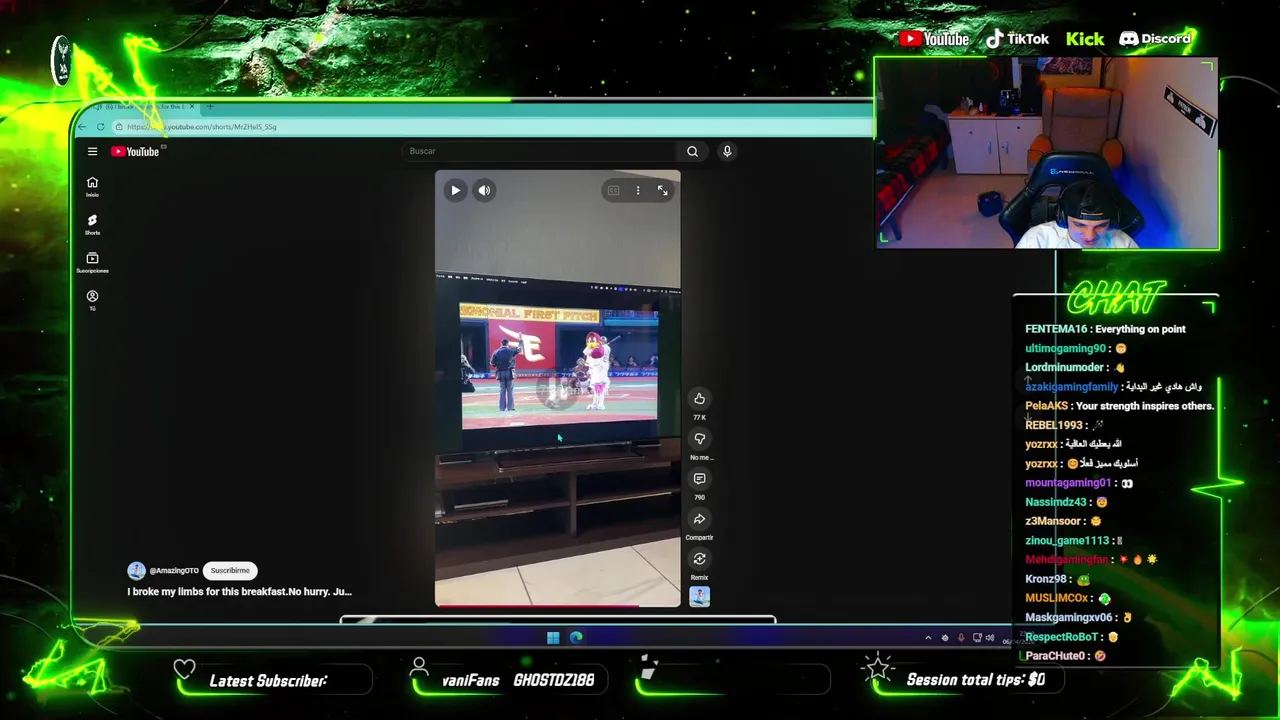Reload the page with refresh icon
1280x720 pixels.
(100, 127)
